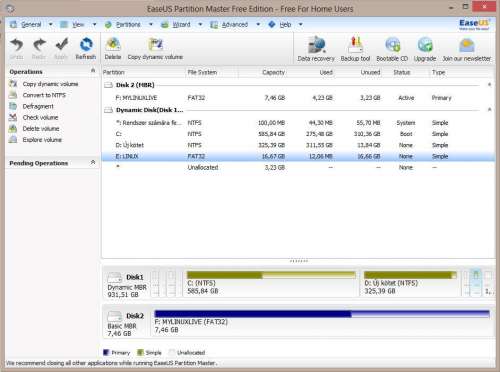Expand the Wizard dropdown arrow
The image size is (500, 372).
click(200, 24)
